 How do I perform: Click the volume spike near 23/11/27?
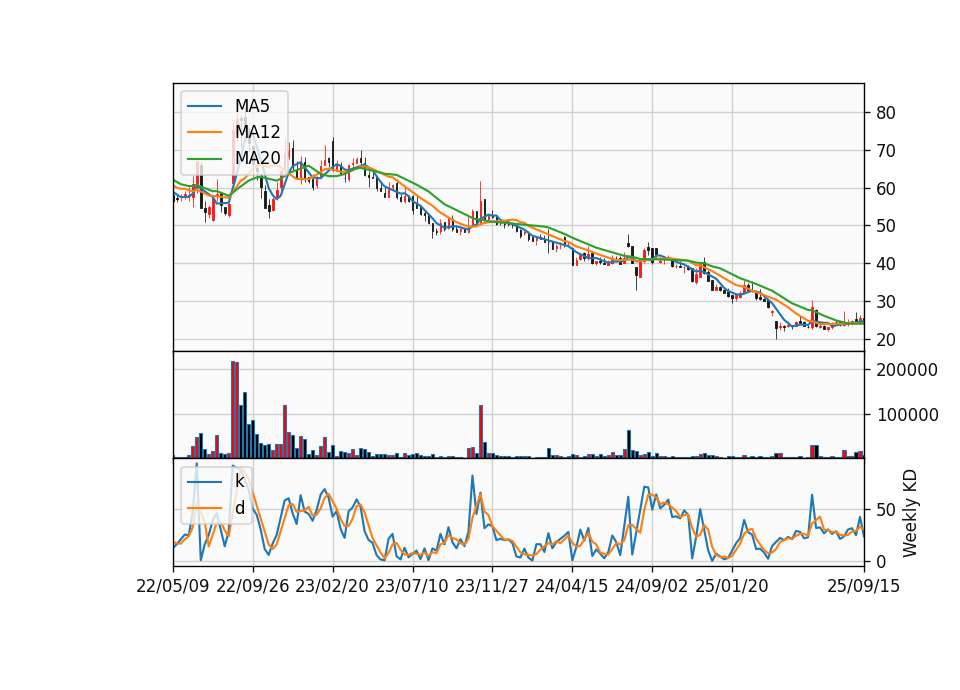tap(481, 432)
